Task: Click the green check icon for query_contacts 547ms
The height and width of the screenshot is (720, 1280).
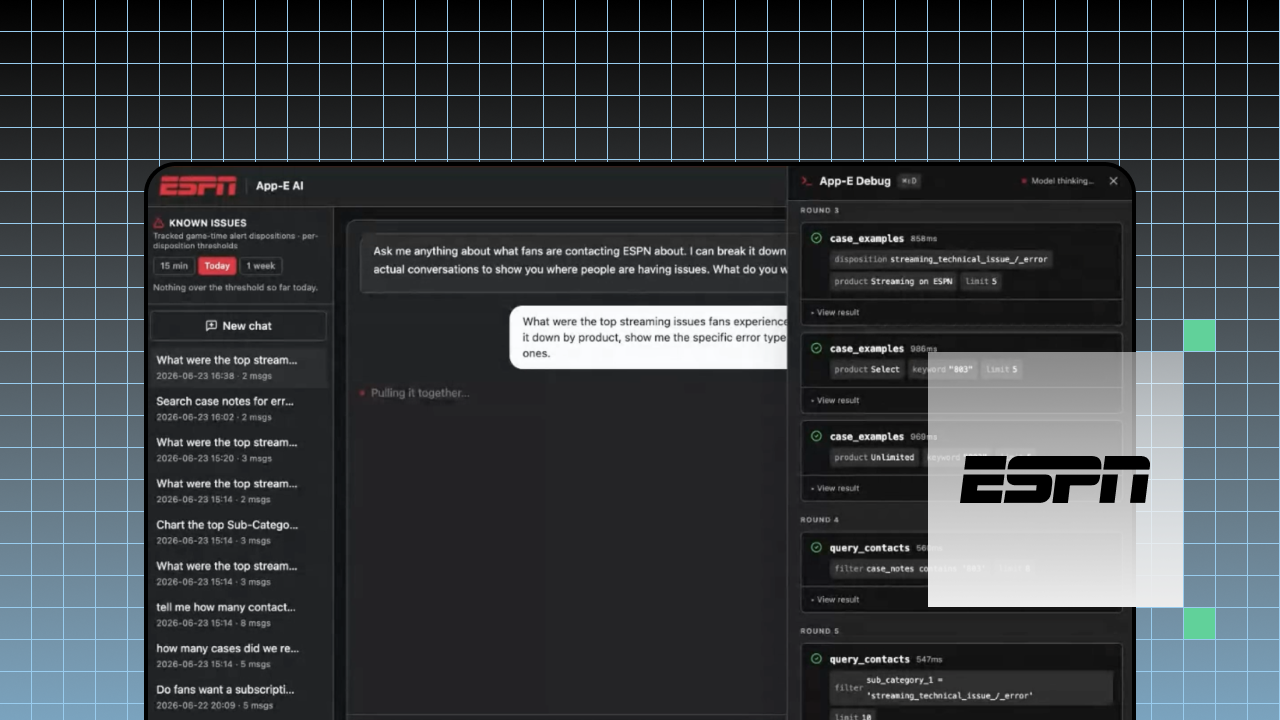Action: pyautogui.click(x=816, y=659)
